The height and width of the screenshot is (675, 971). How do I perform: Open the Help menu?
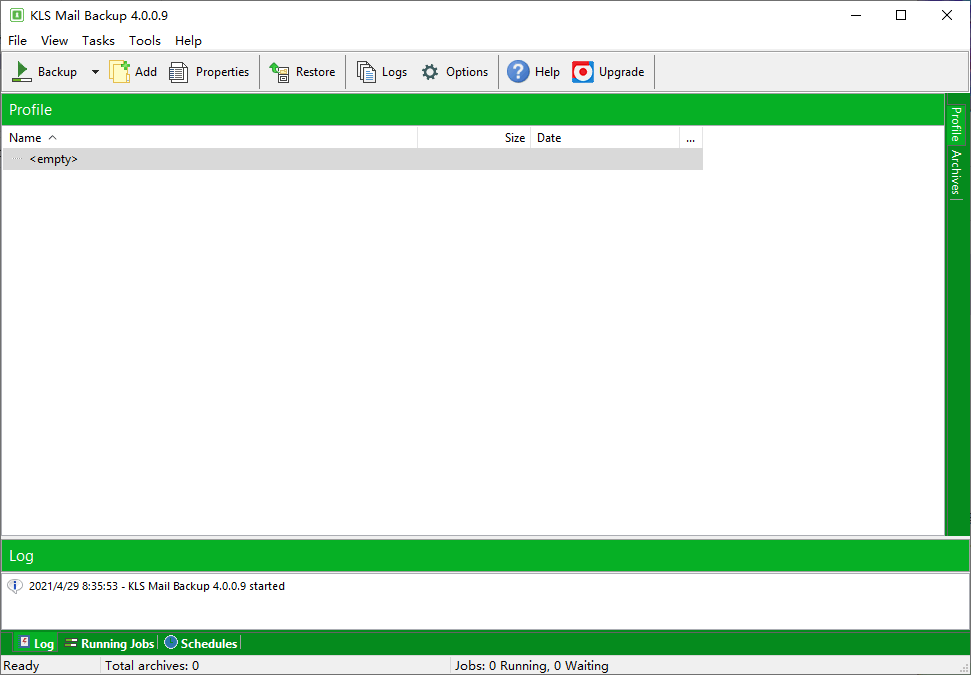[x=188, y=41]
